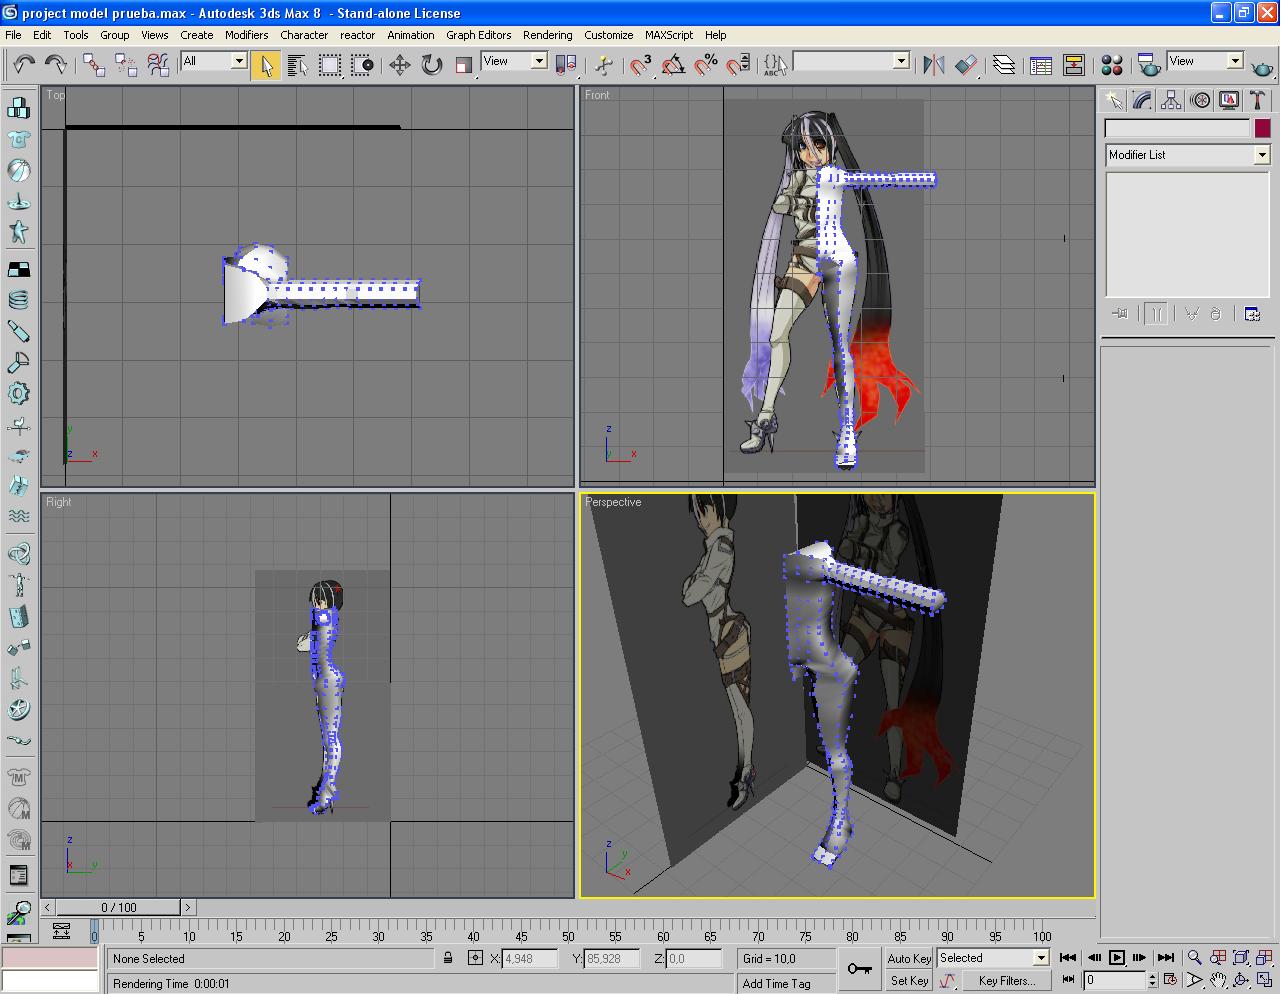This screenshot has width=1282, height=994.
Task: Select the Move tool in toolbar
Action: pyautogui.click(x=400, y=65)
